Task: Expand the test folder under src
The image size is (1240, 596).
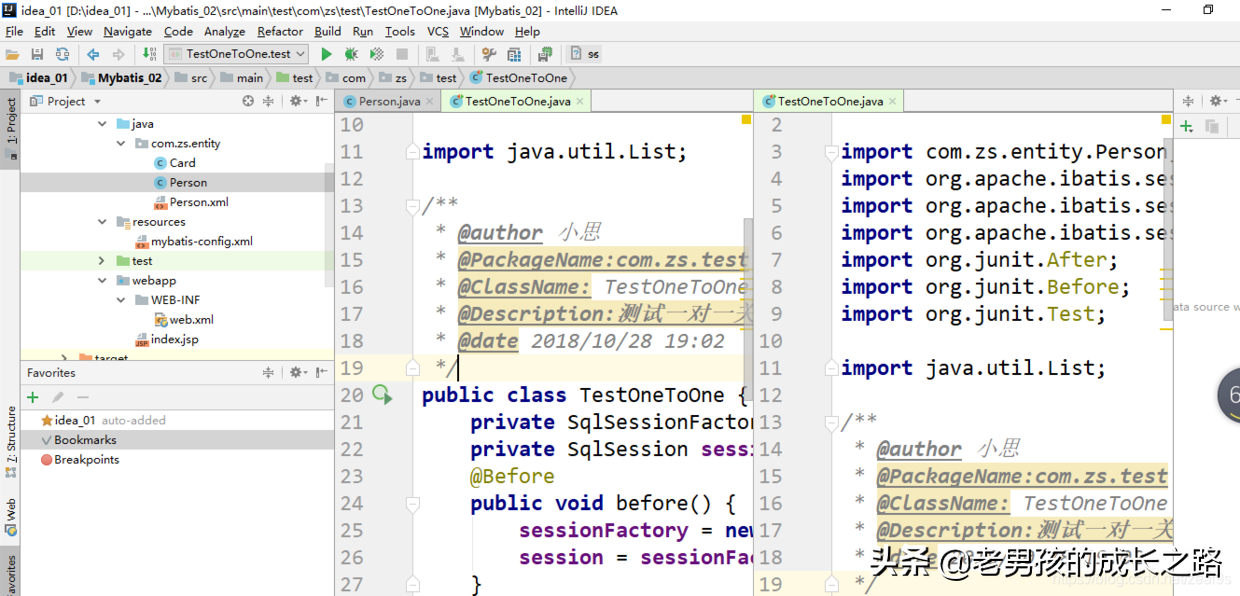Action: (99, 260)
